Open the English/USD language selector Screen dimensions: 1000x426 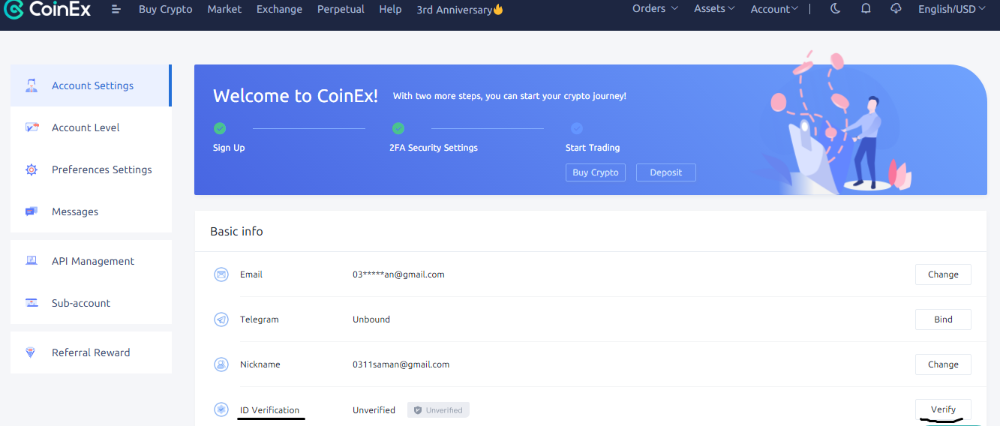point(952,9)
